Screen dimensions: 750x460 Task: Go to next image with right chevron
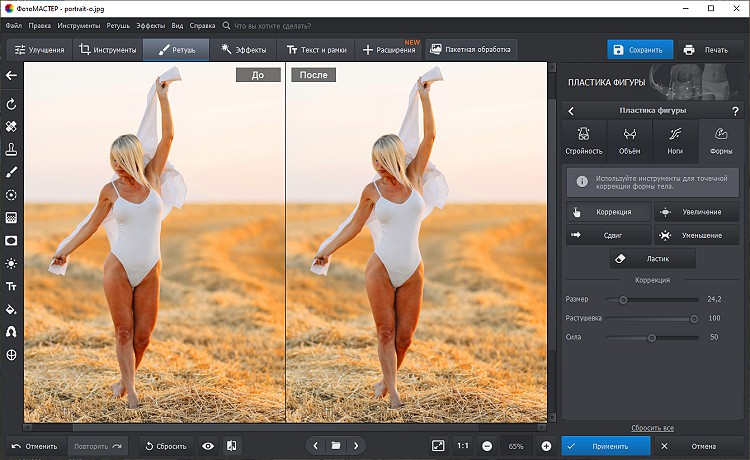[356, 445]
